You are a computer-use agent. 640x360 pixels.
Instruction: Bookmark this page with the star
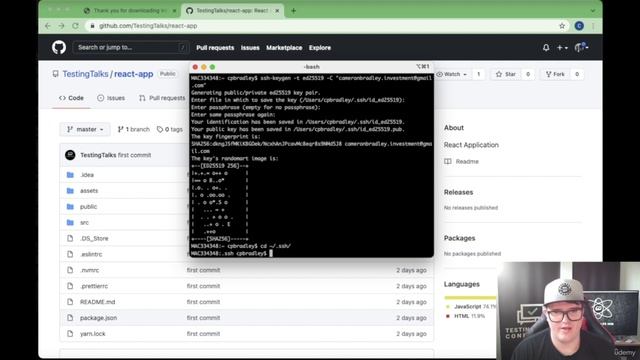(562, 26)
